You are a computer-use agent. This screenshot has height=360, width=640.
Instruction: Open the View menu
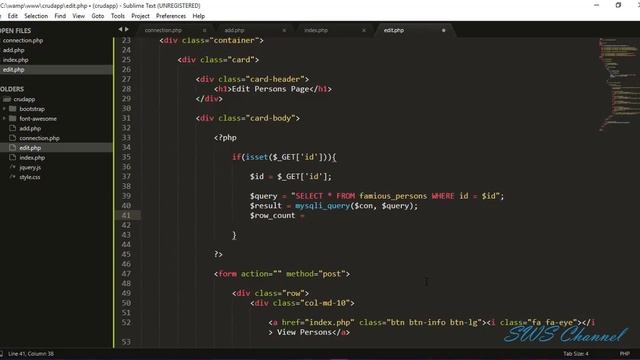click(78, 16)
